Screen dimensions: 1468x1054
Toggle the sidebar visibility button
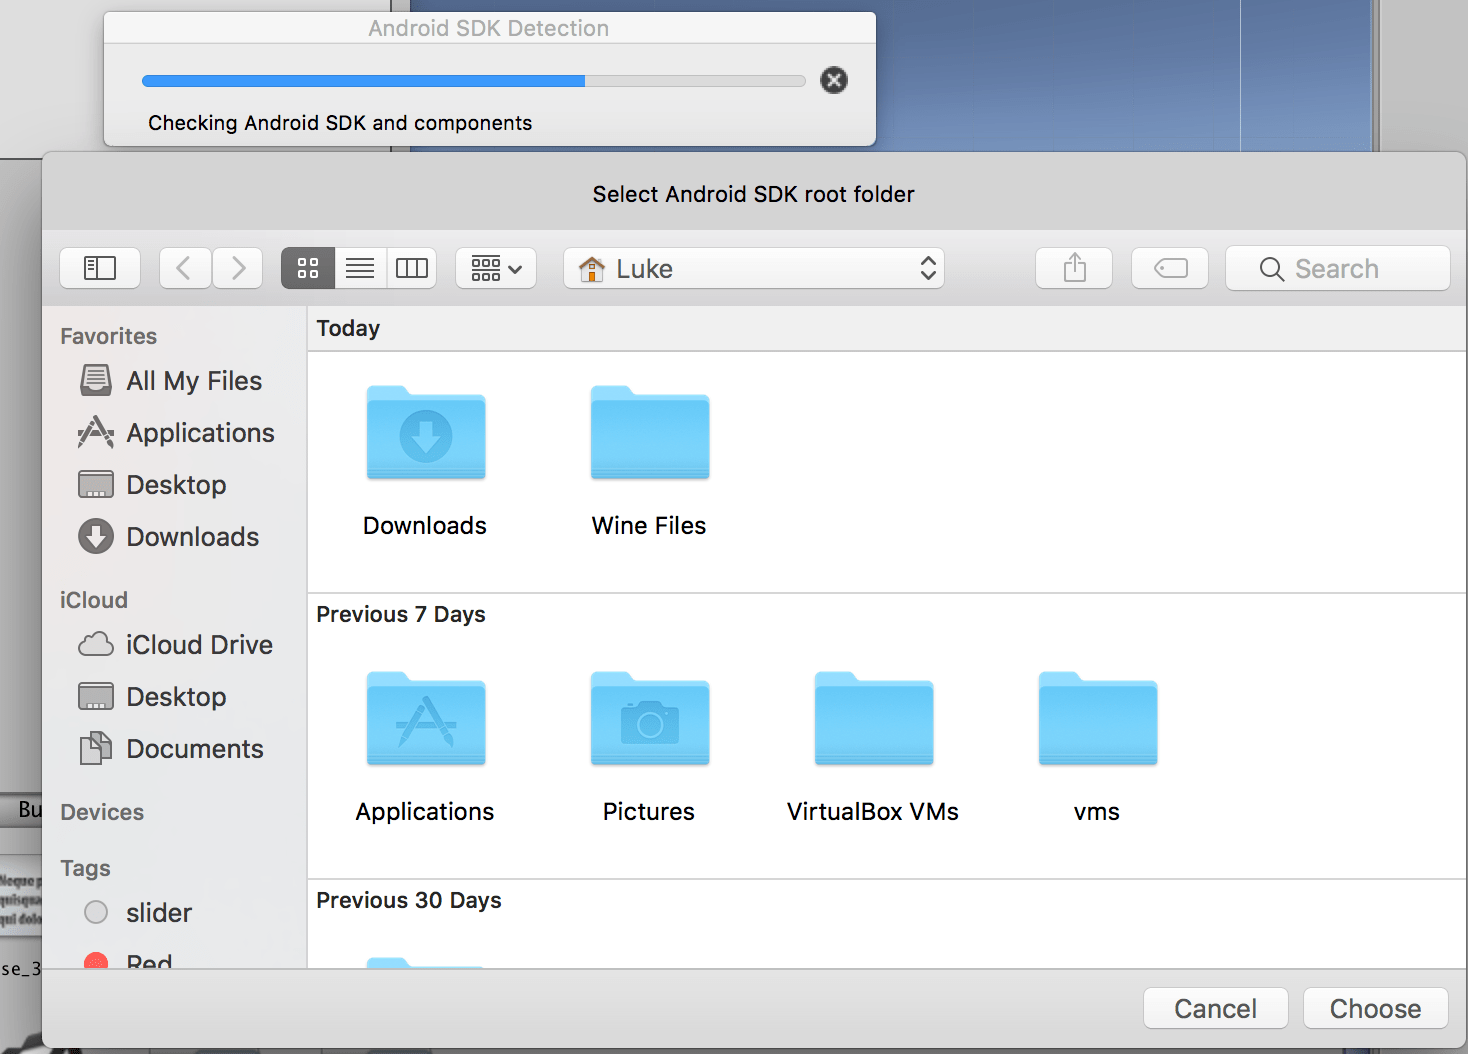tap(99, 268)
